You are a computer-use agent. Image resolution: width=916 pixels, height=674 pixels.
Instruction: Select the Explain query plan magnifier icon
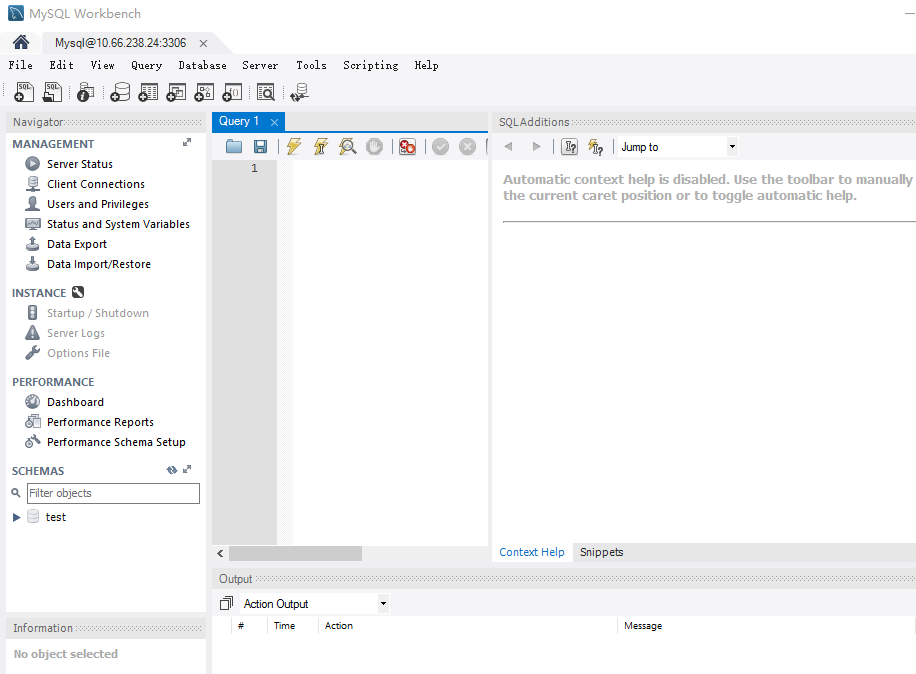pyautogui.click(x=347, y=146)
